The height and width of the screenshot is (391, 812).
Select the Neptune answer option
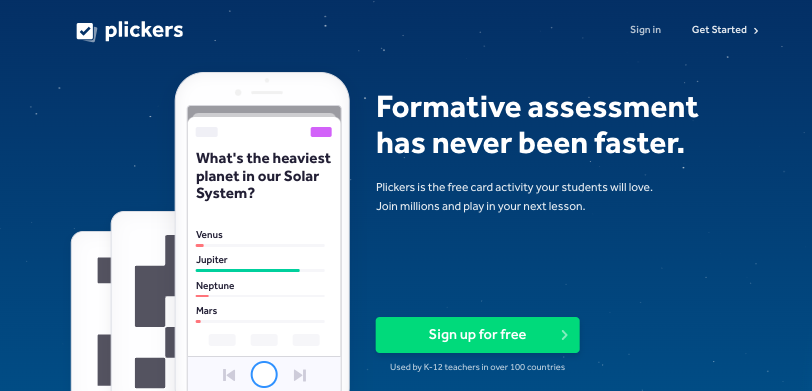[x=260, y=289]
